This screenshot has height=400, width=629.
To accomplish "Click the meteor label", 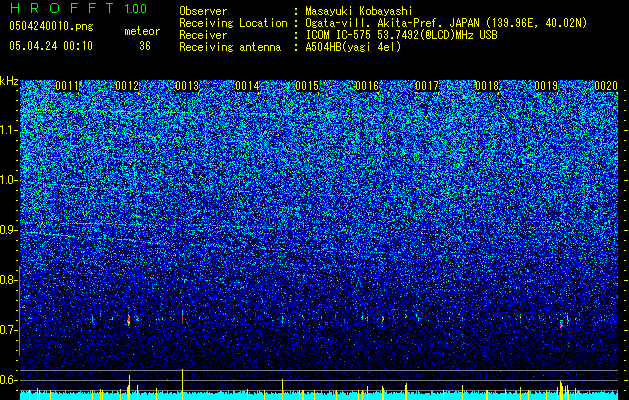I will point(142,31).
